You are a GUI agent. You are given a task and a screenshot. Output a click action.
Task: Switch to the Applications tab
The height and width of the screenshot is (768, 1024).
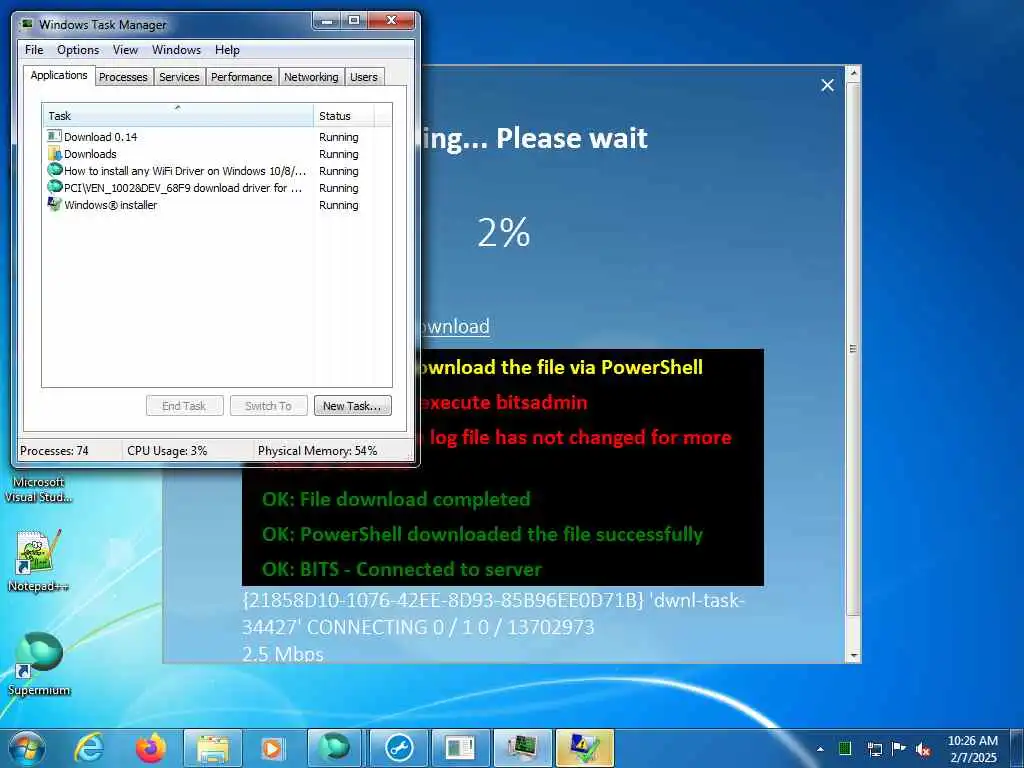tap(59, 75)
